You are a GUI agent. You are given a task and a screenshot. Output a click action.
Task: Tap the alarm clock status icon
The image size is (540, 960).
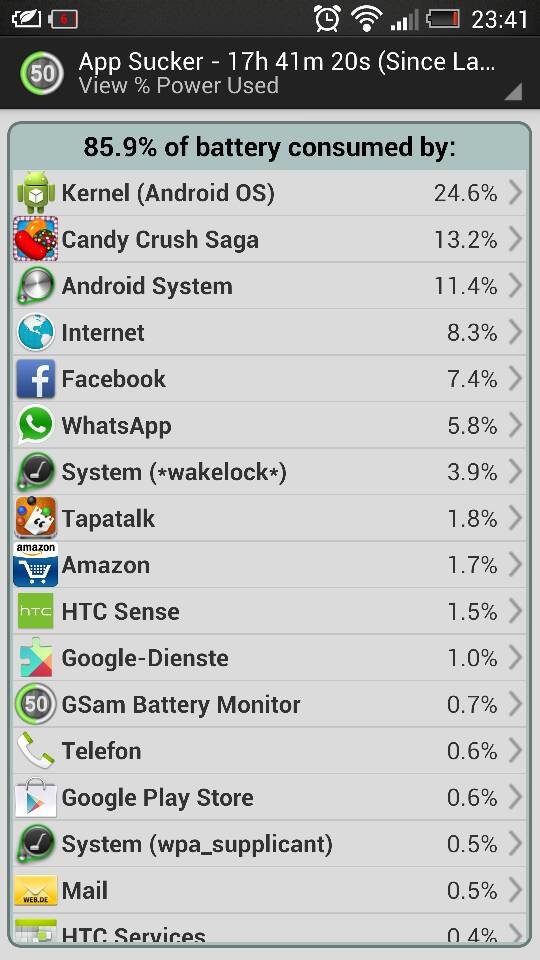click(x=328, y=18)
